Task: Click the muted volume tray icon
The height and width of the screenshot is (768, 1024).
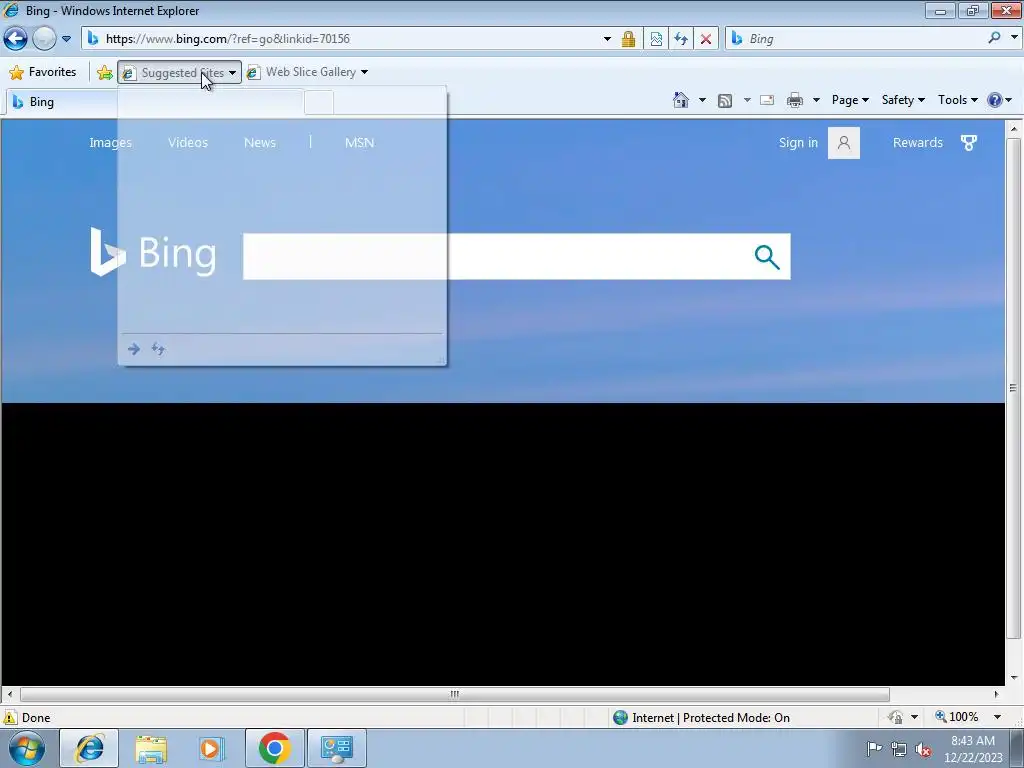Action: point(923,749)
